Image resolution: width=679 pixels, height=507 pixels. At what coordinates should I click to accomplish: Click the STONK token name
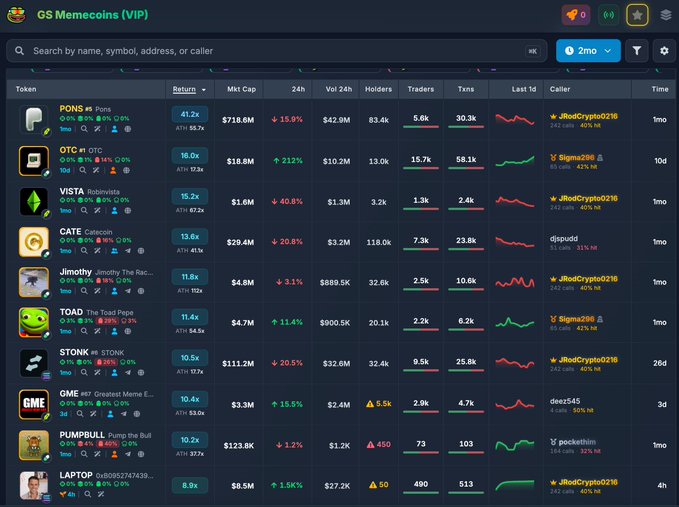[74, 352]
